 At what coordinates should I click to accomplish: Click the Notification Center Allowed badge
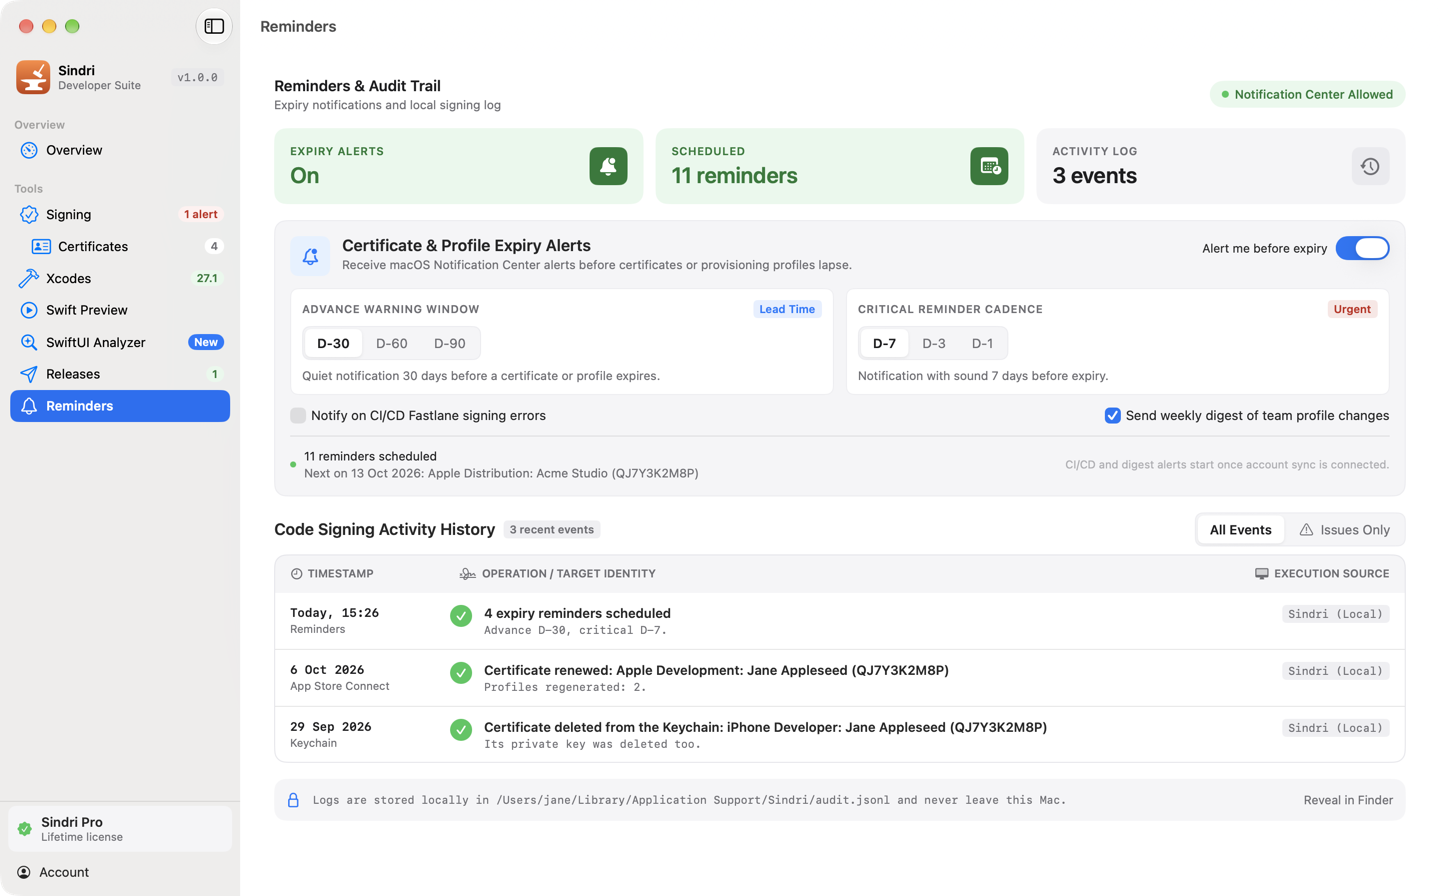pos(1307,94)
